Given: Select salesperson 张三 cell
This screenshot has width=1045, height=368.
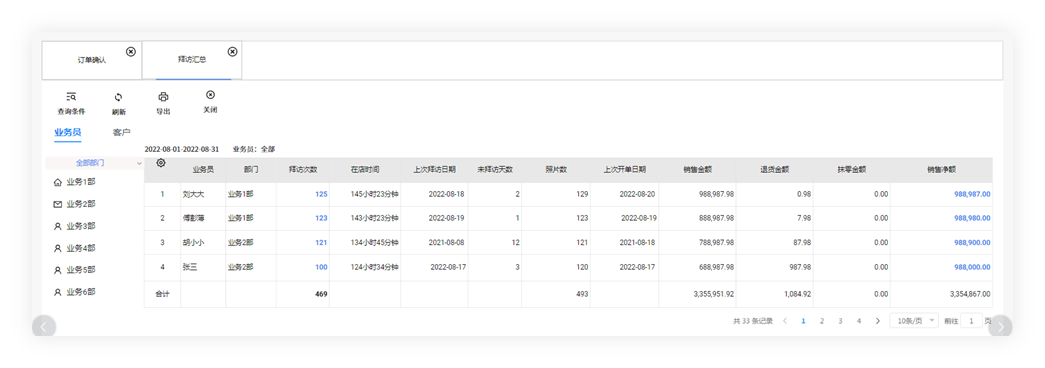Looking at the screenshot, I should pyautogui.click(x=203, y=267).
